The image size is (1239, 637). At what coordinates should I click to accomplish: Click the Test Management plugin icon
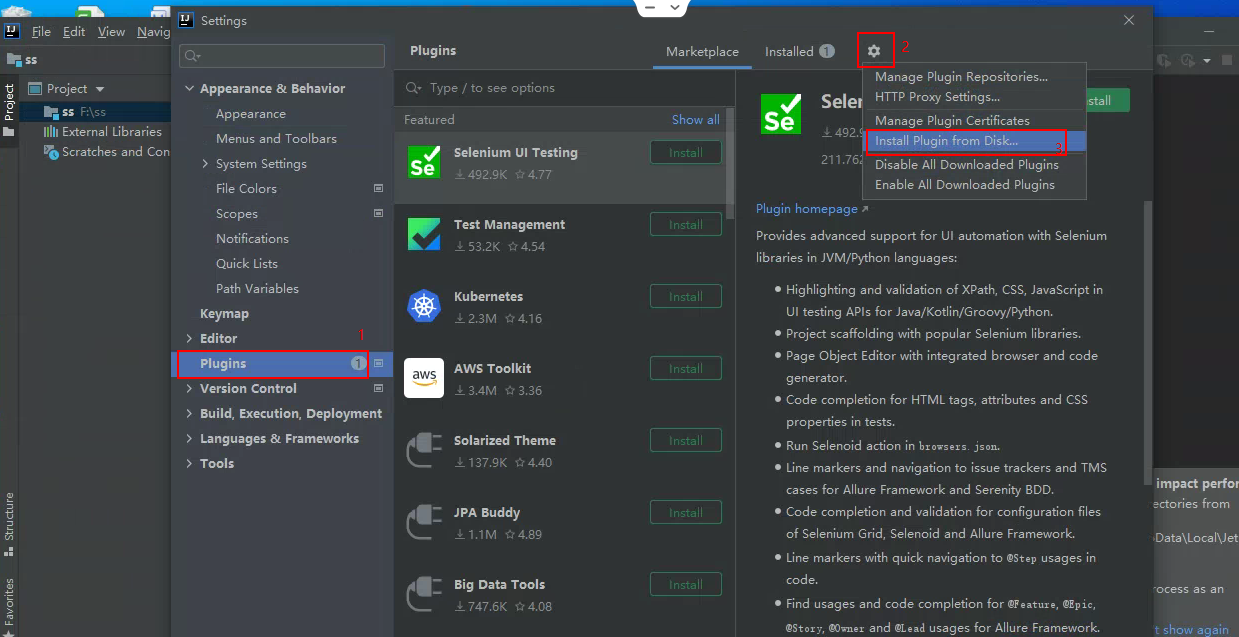tap(424, 234)
